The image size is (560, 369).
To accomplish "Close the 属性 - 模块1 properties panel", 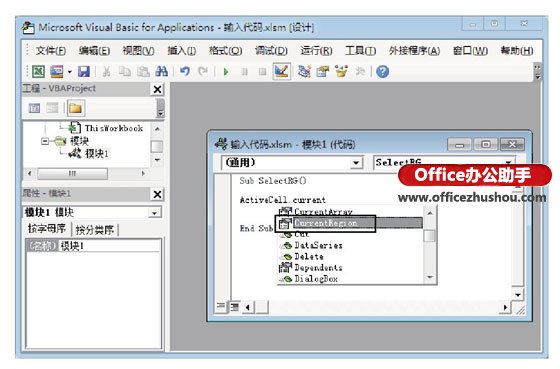I will [157, 194].
